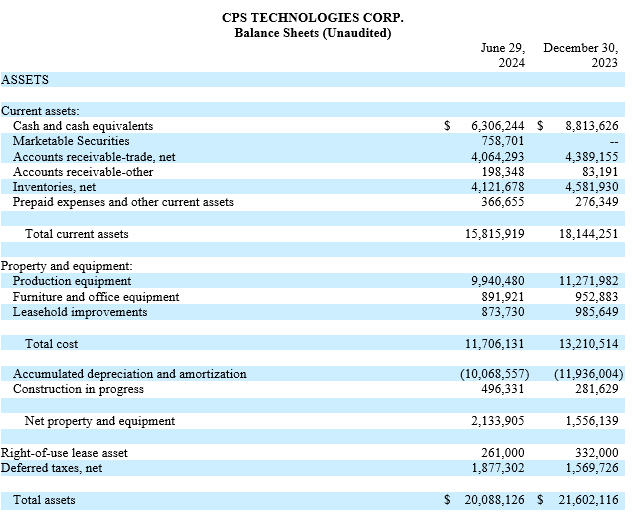The width and height of the screenshot is (633, 515).
Task: Click construction in progress value 281,629
Action: coord(597,389)
